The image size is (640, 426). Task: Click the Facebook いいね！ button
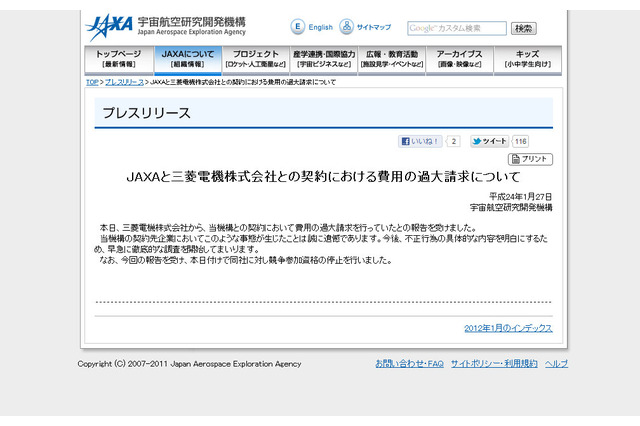pyautogui.click(x=420, y=141)
